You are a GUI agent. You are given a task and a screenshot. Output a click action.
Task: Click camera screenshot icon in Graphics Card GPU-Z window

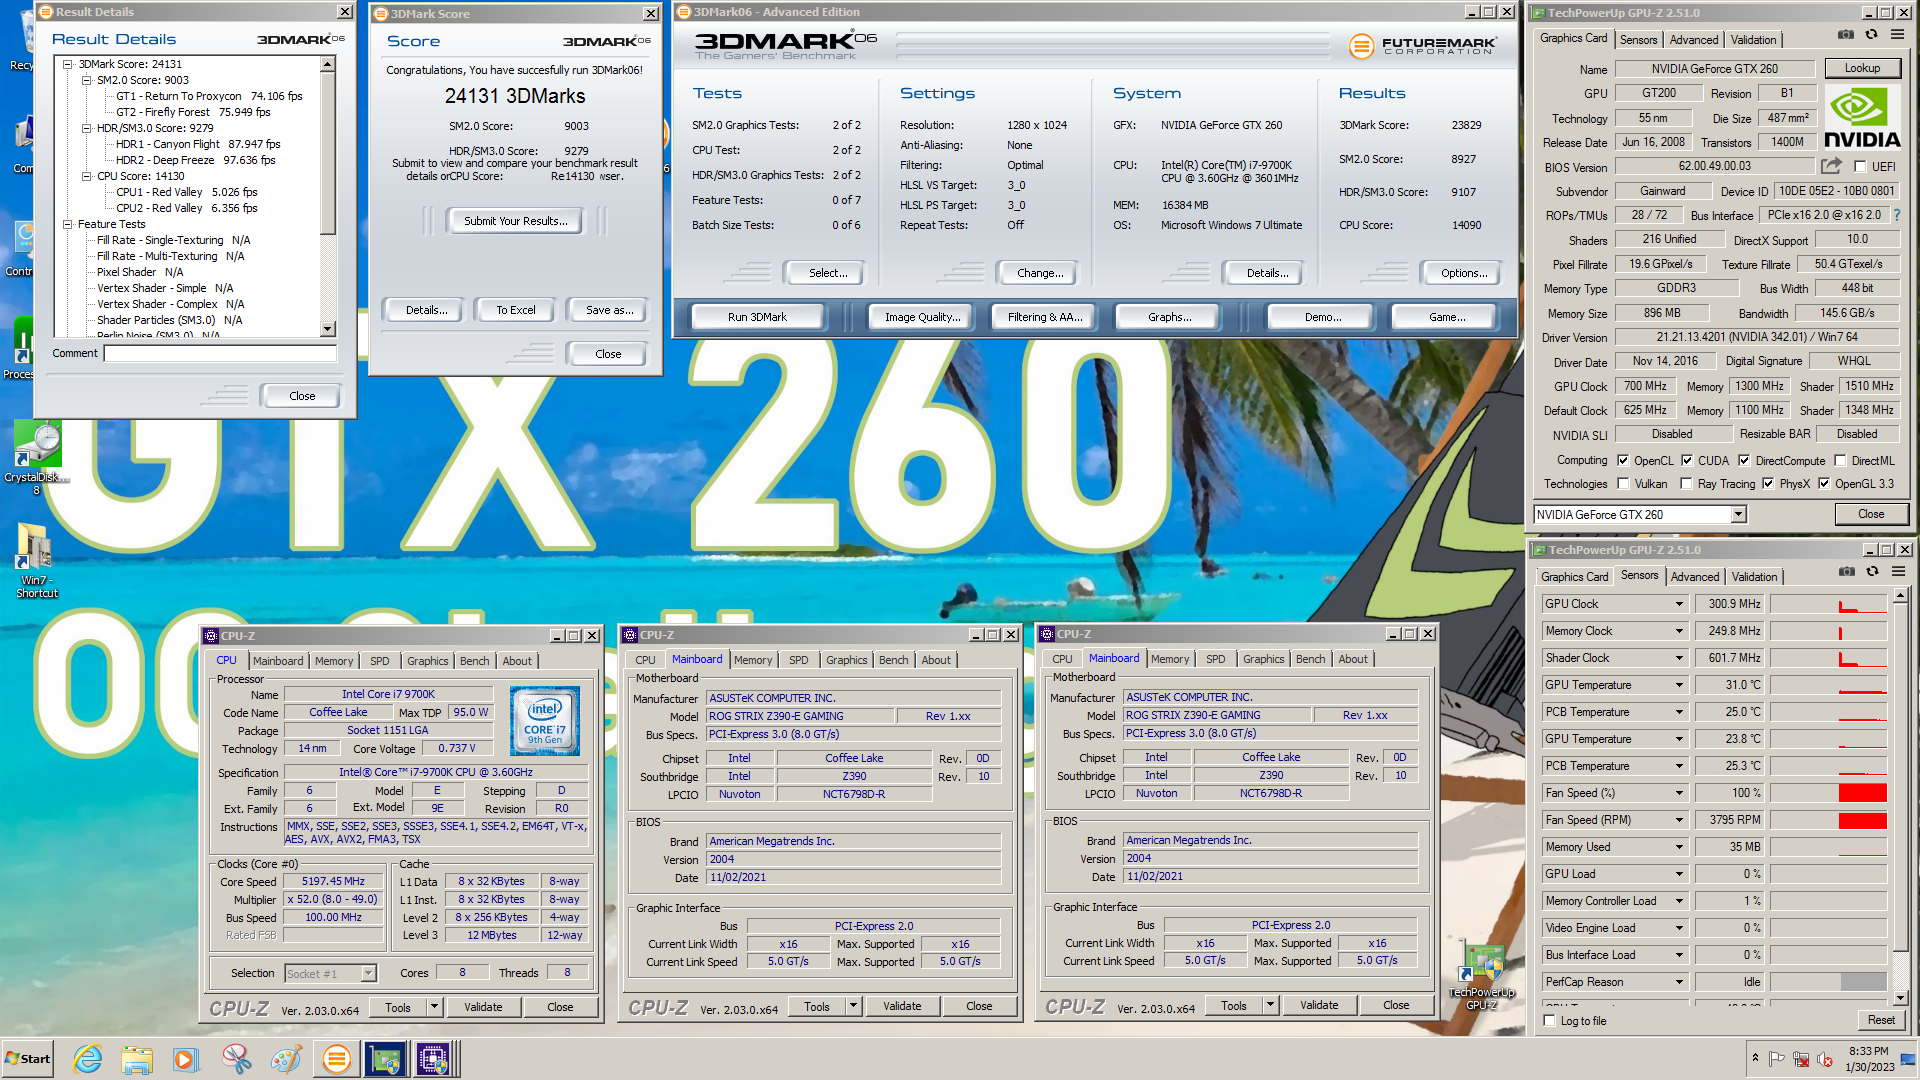click(x=1846, y=35)
